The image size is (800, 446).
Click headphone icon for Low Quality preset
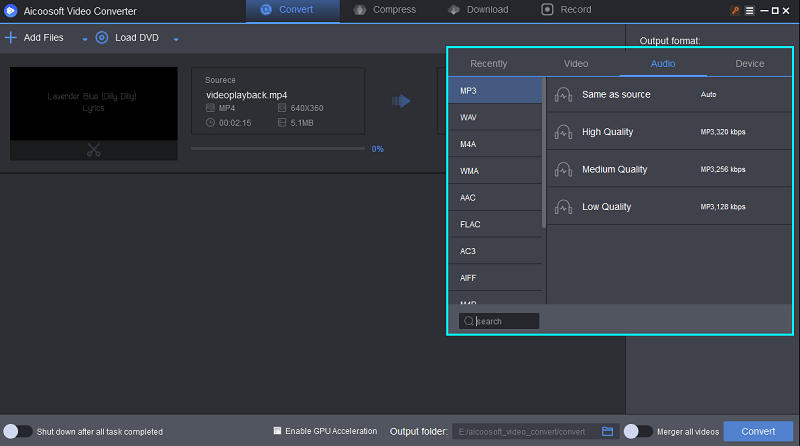click(x=563, y=207)
